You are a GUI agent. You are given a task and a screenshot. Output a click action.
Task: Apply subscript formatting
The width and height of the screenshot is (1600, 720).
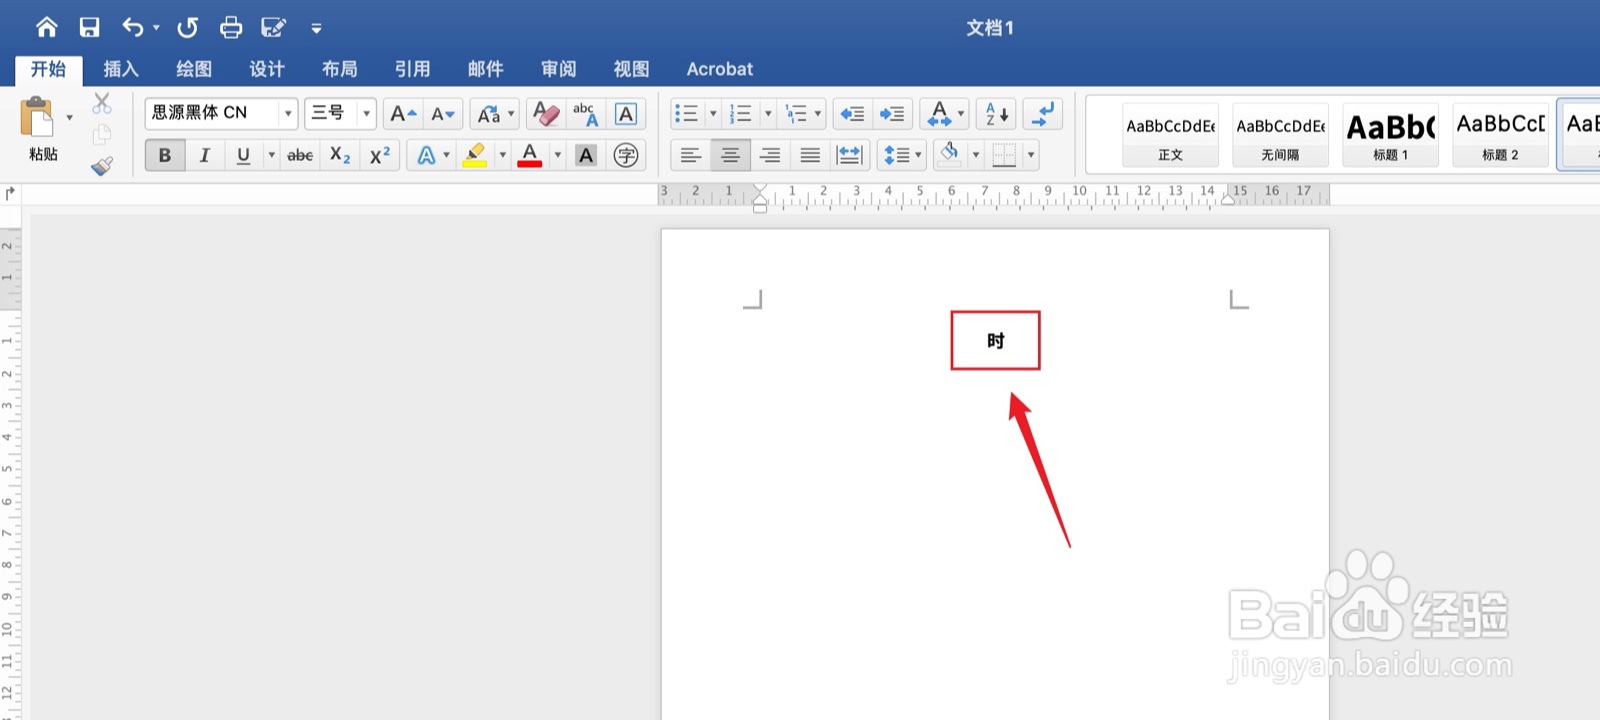pyautogui.click(x=340, y=155)
